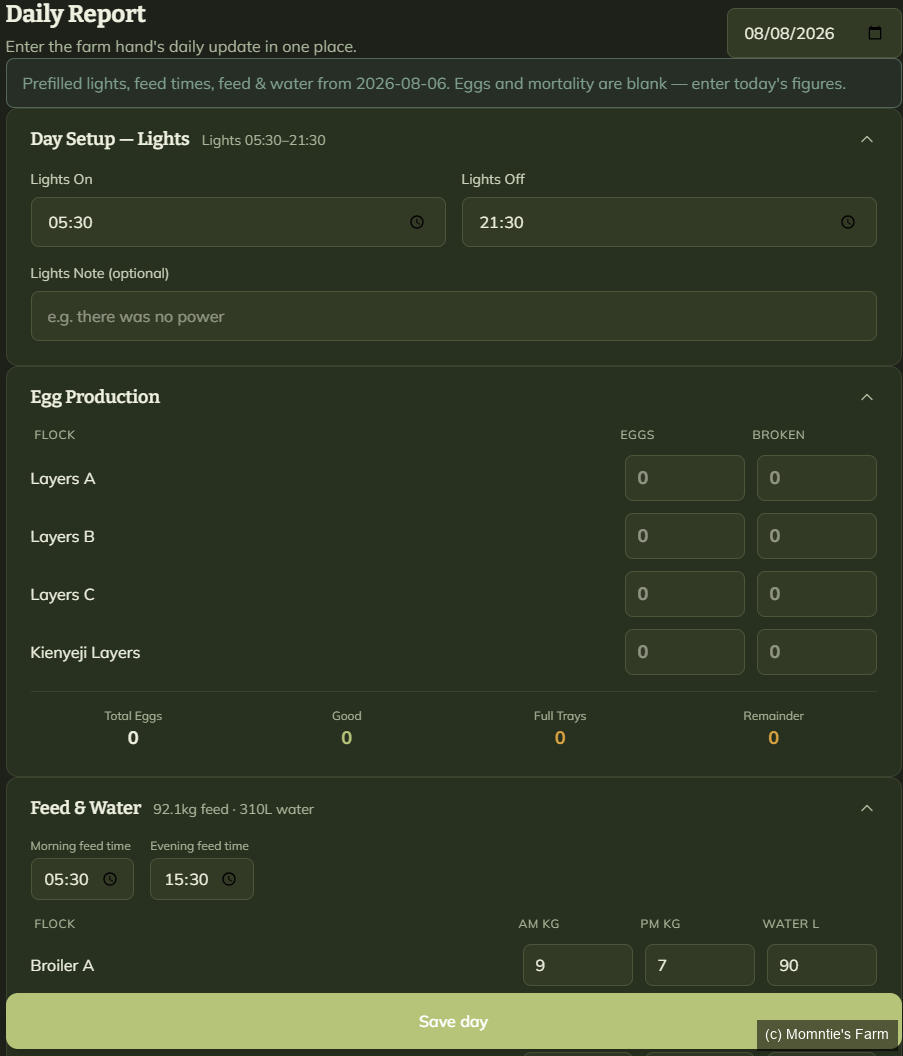Click the 'Lights 05:30–21:30' summary text
The height and width of the screenshot is (1056, 903).
point(263,140)
